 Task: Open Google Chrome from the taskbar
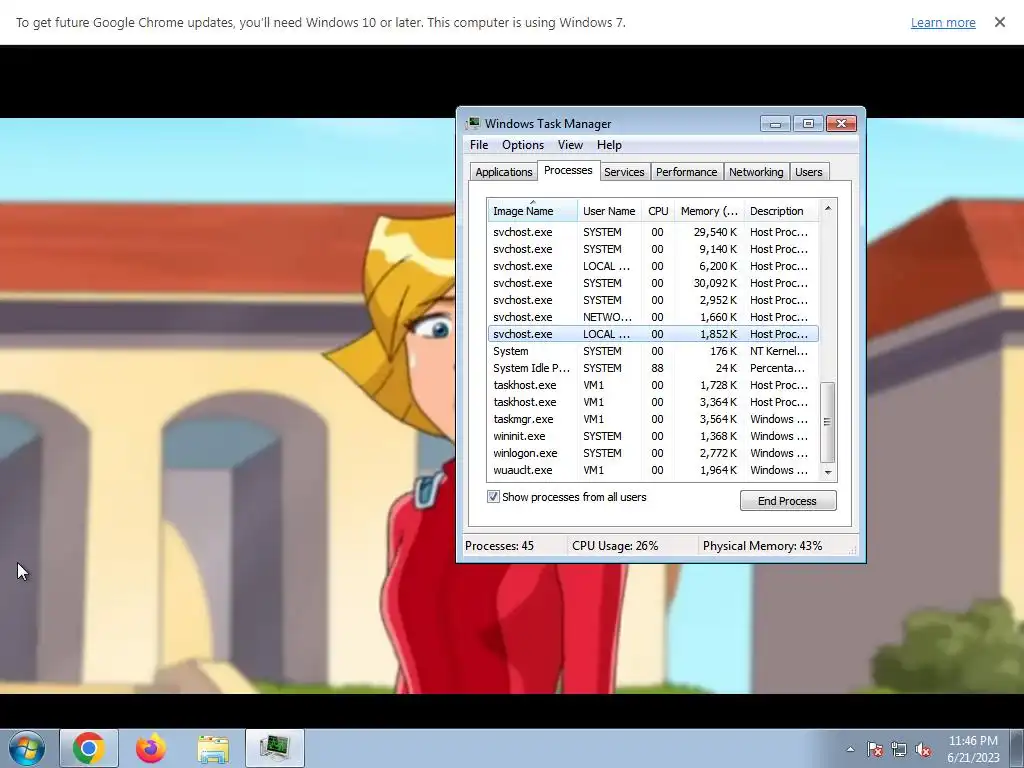[89, 748]
